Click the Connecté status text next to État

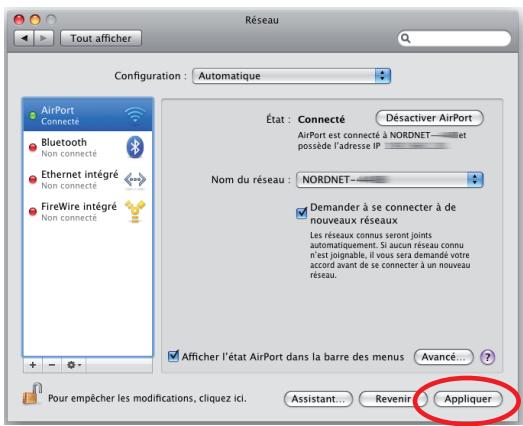[x=321, y=119]
